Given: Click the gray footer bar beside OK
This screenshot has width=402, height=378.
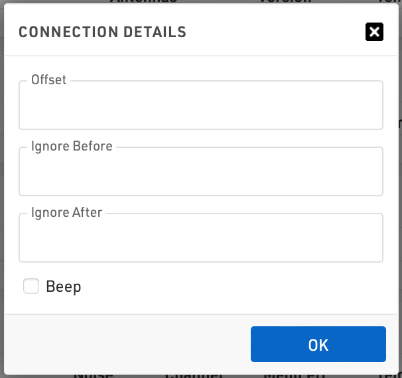Looking at the screenshot, I should 127,344.
